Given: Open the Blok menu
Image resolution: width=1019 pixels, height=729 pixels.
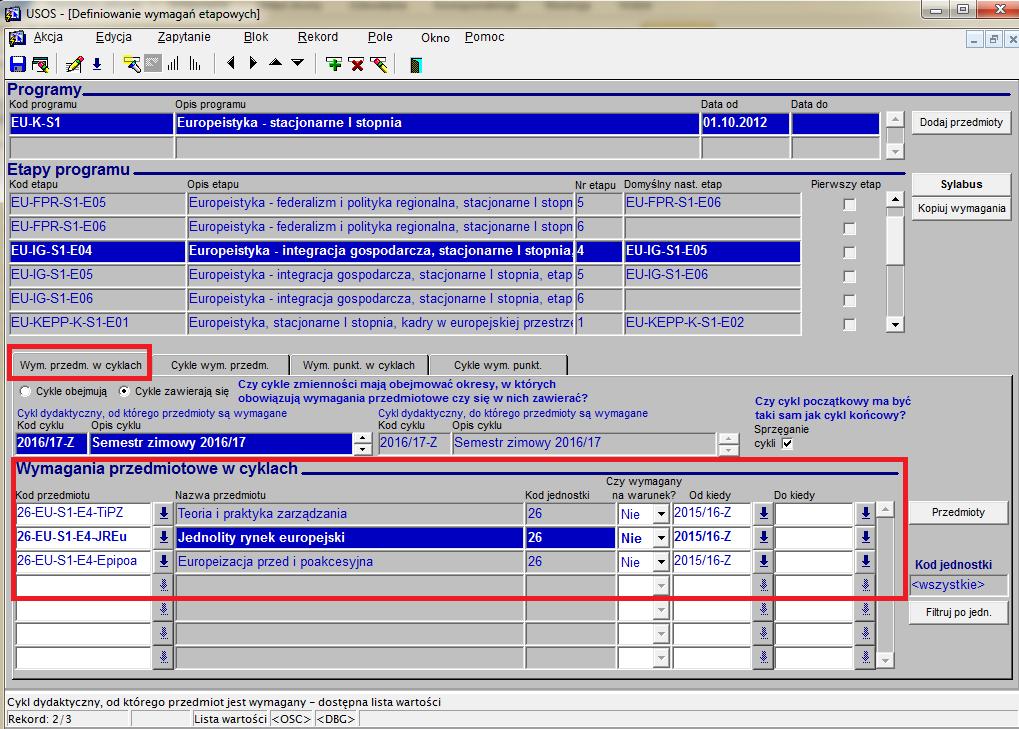Looking at the screenshot, I should tap(256, 37).
